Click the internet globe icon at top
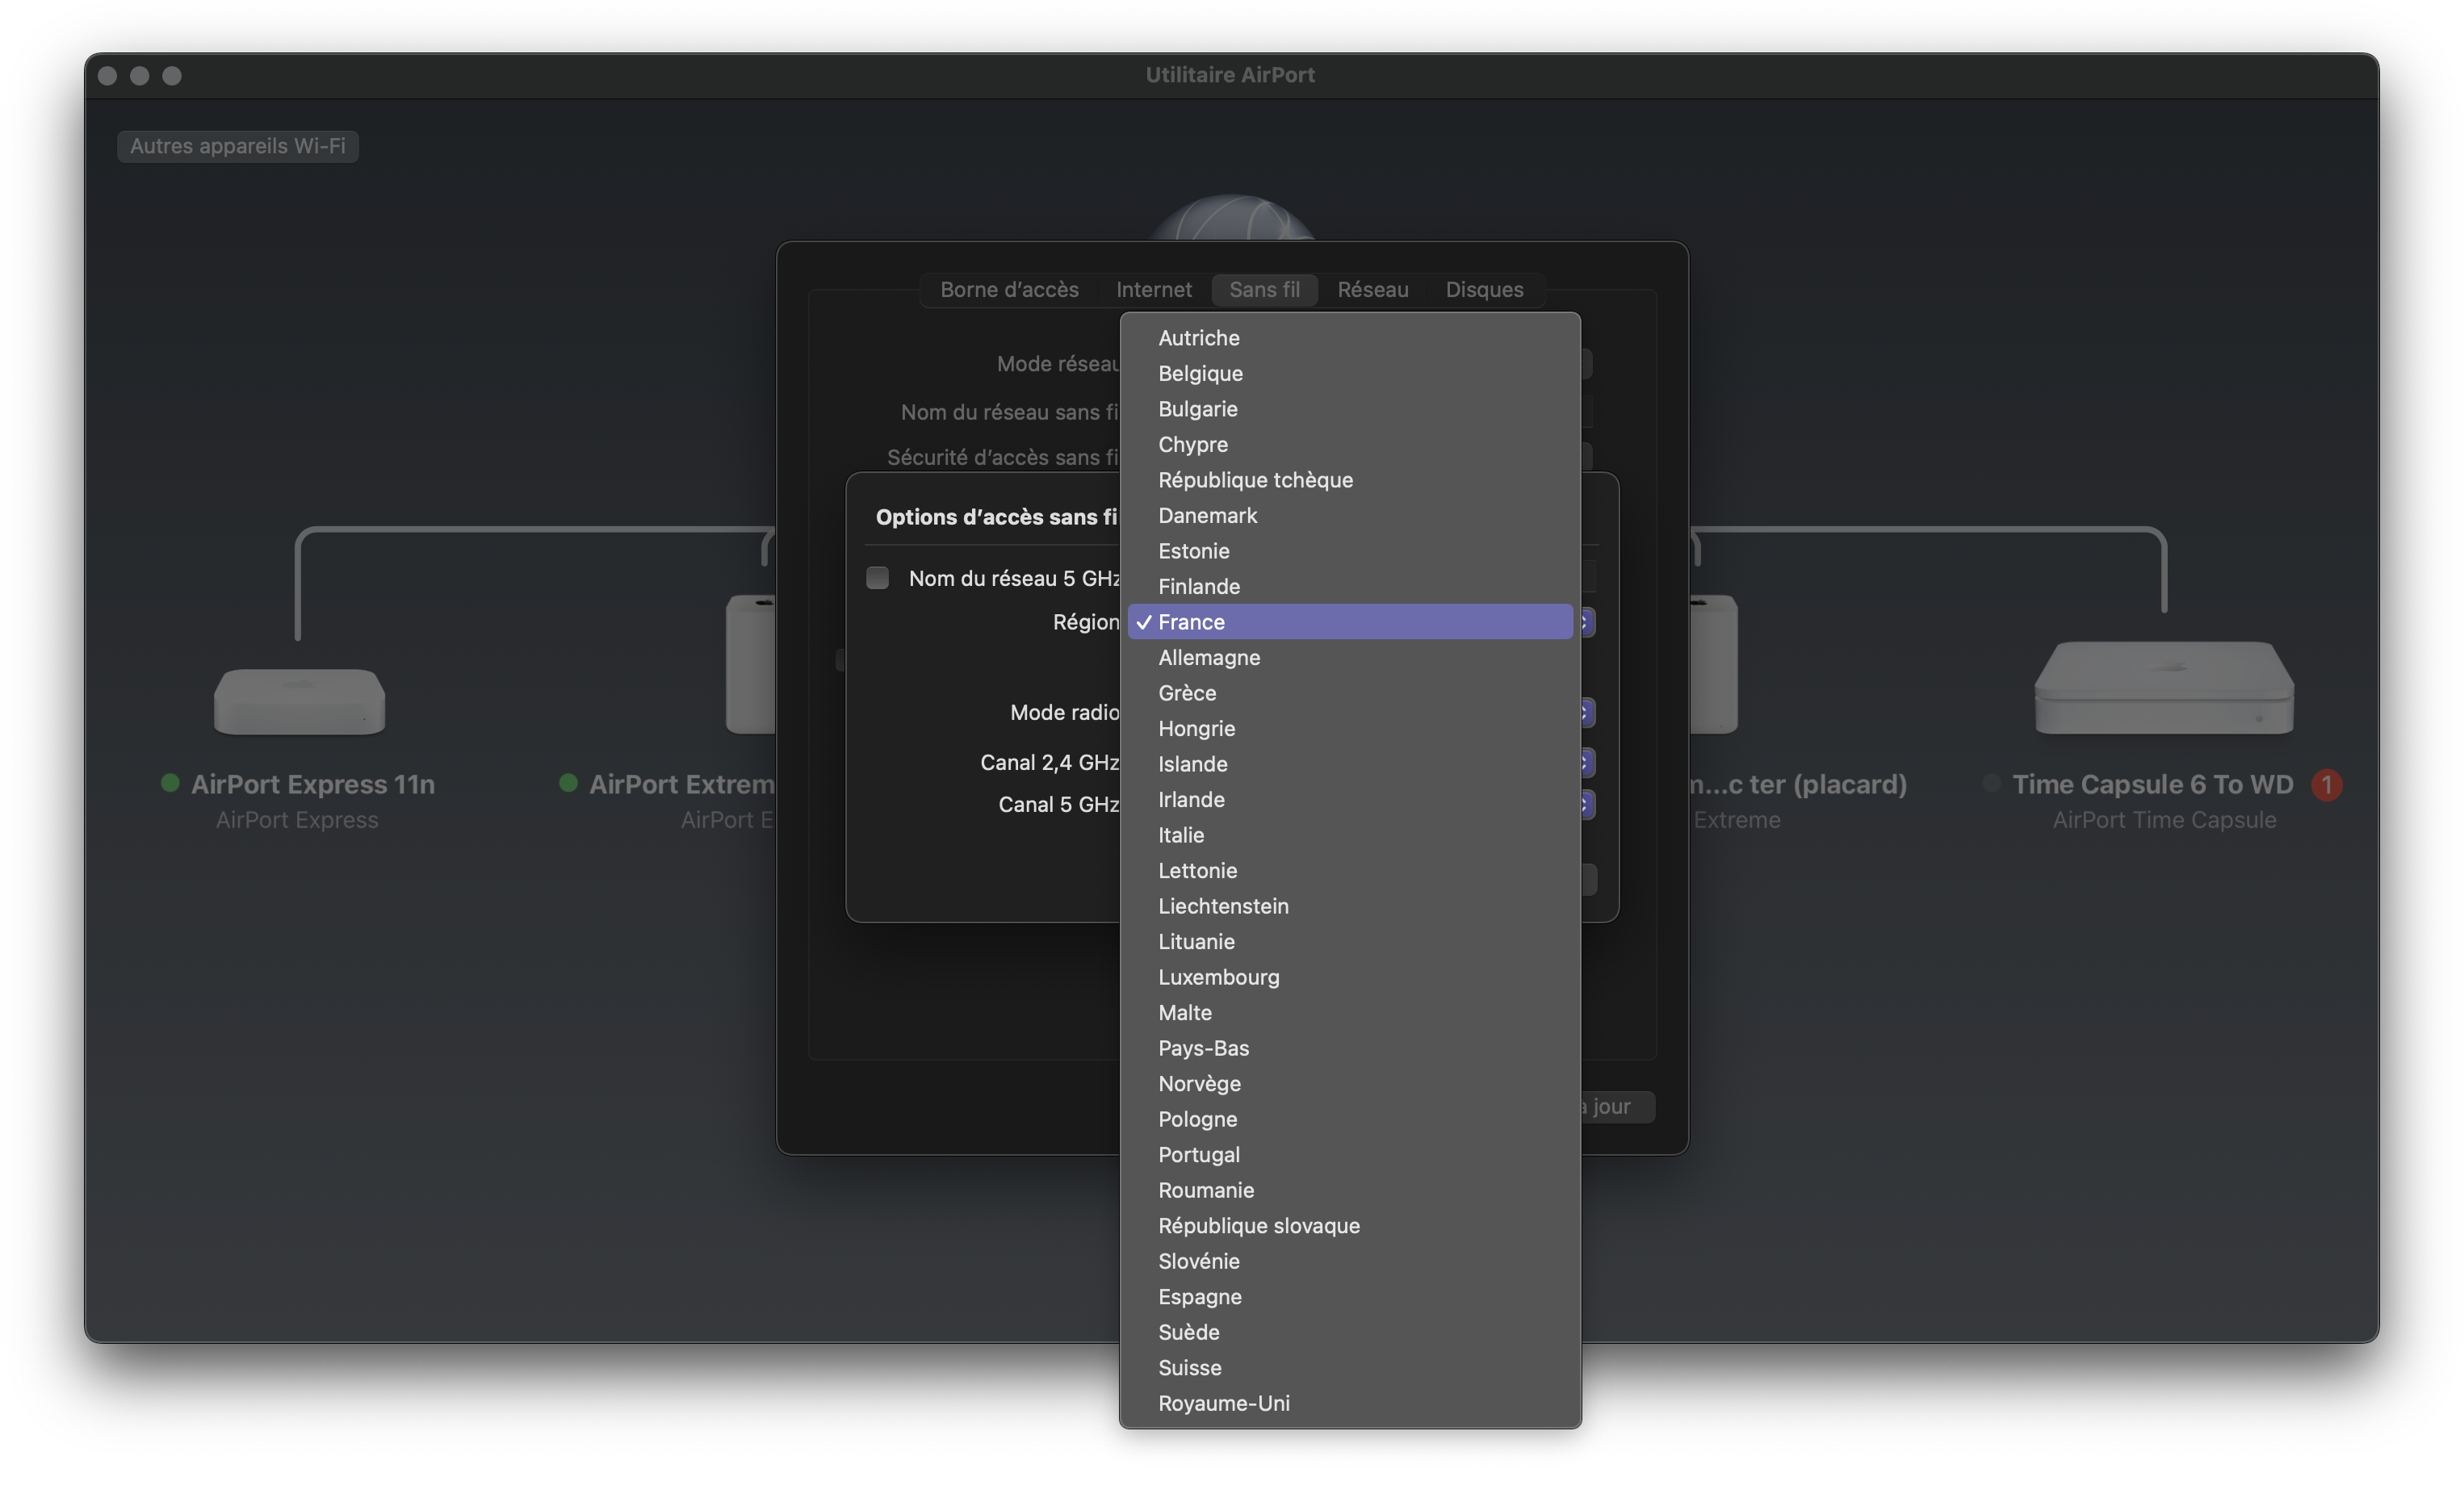Viewport: 2464px width, 1502px height. 1233,218
